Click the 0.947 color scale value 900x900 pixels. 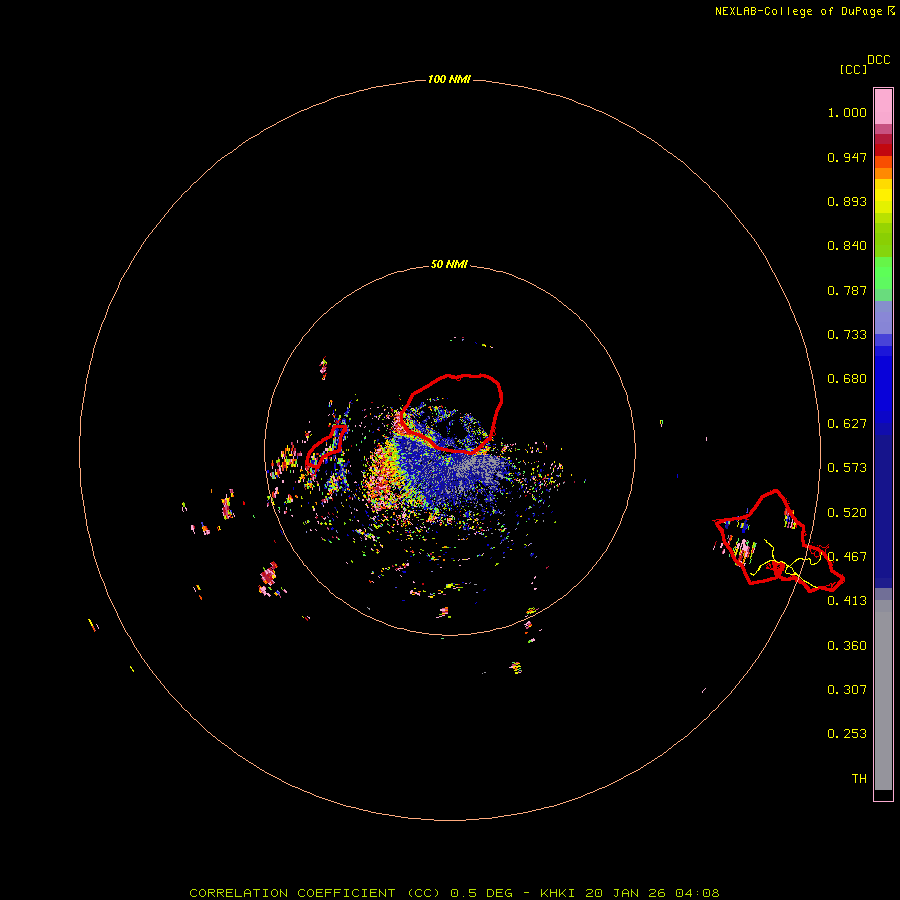[847, 157]
